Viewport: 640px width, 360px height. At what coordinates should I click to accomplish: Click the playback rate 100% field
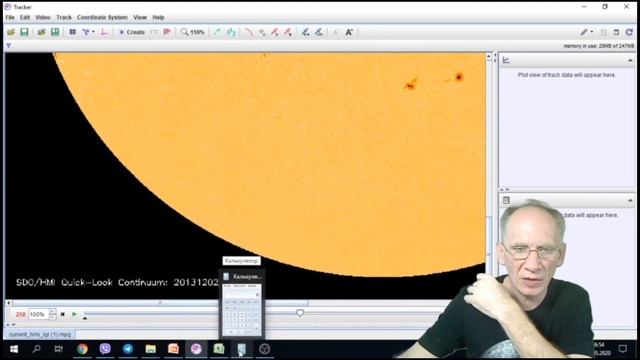[38, 314]
